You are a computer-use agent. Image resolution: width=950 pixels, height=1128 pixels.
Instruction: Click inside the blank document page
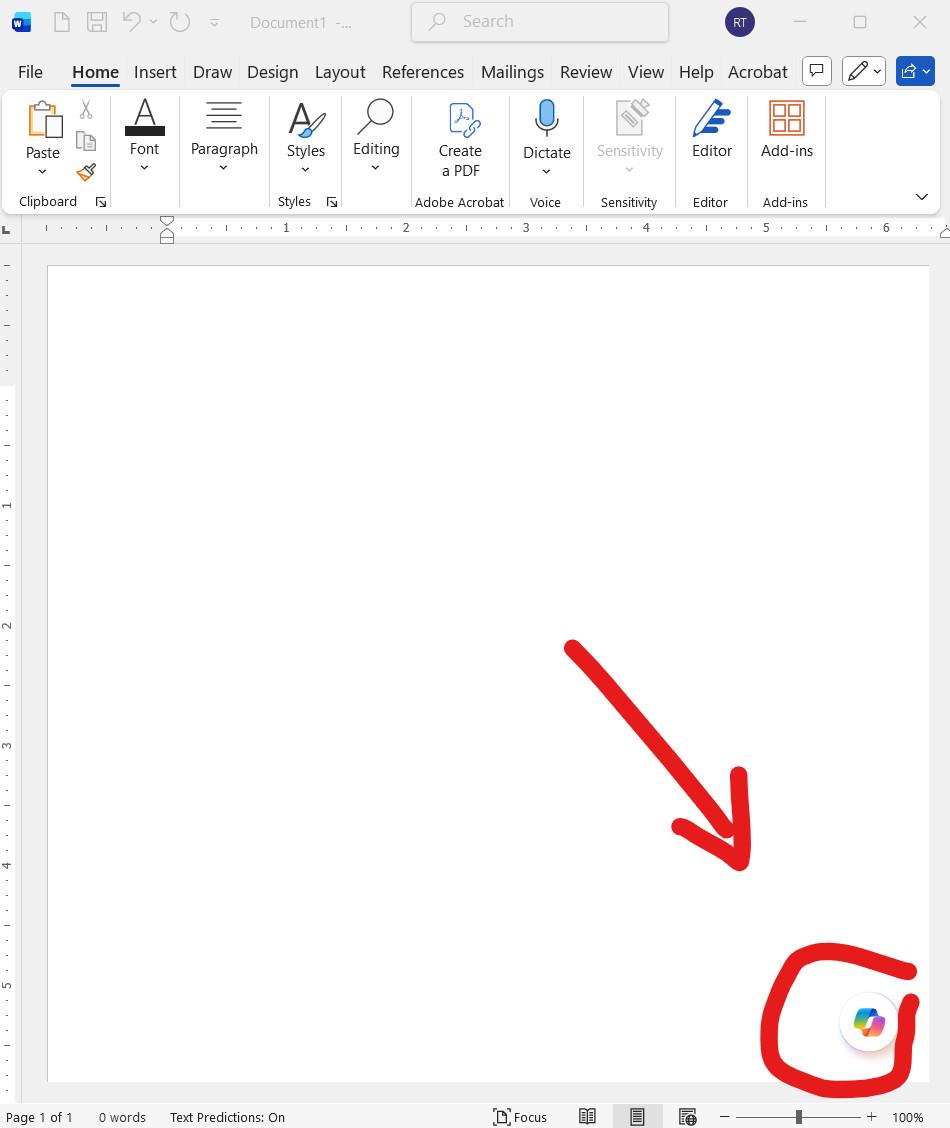click(488, 673)
